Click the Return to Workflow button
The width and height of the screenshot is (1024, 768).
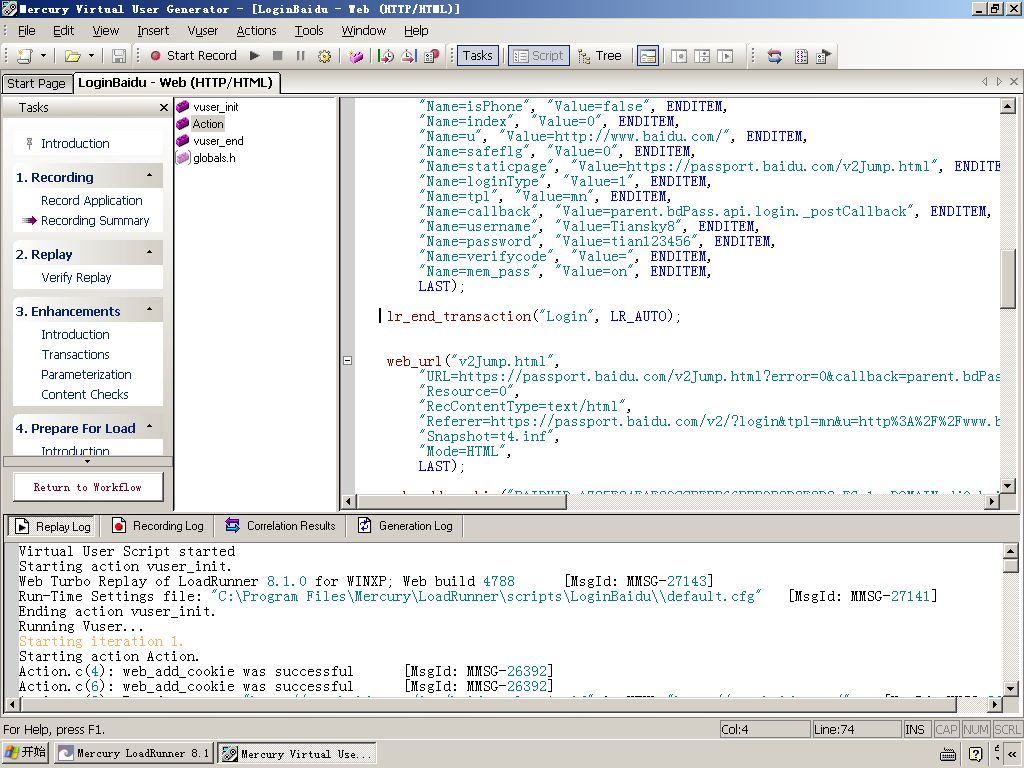(88, 487)
